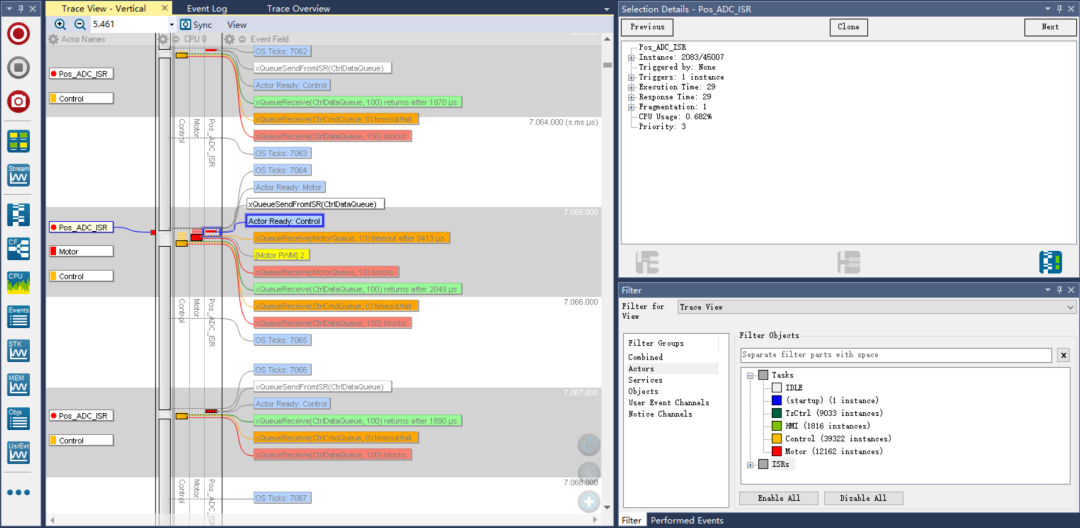Viewport: 1080px width, 528px height.
Task: Click the blue actor icon in Selection Details
Action: [1050, 262]
